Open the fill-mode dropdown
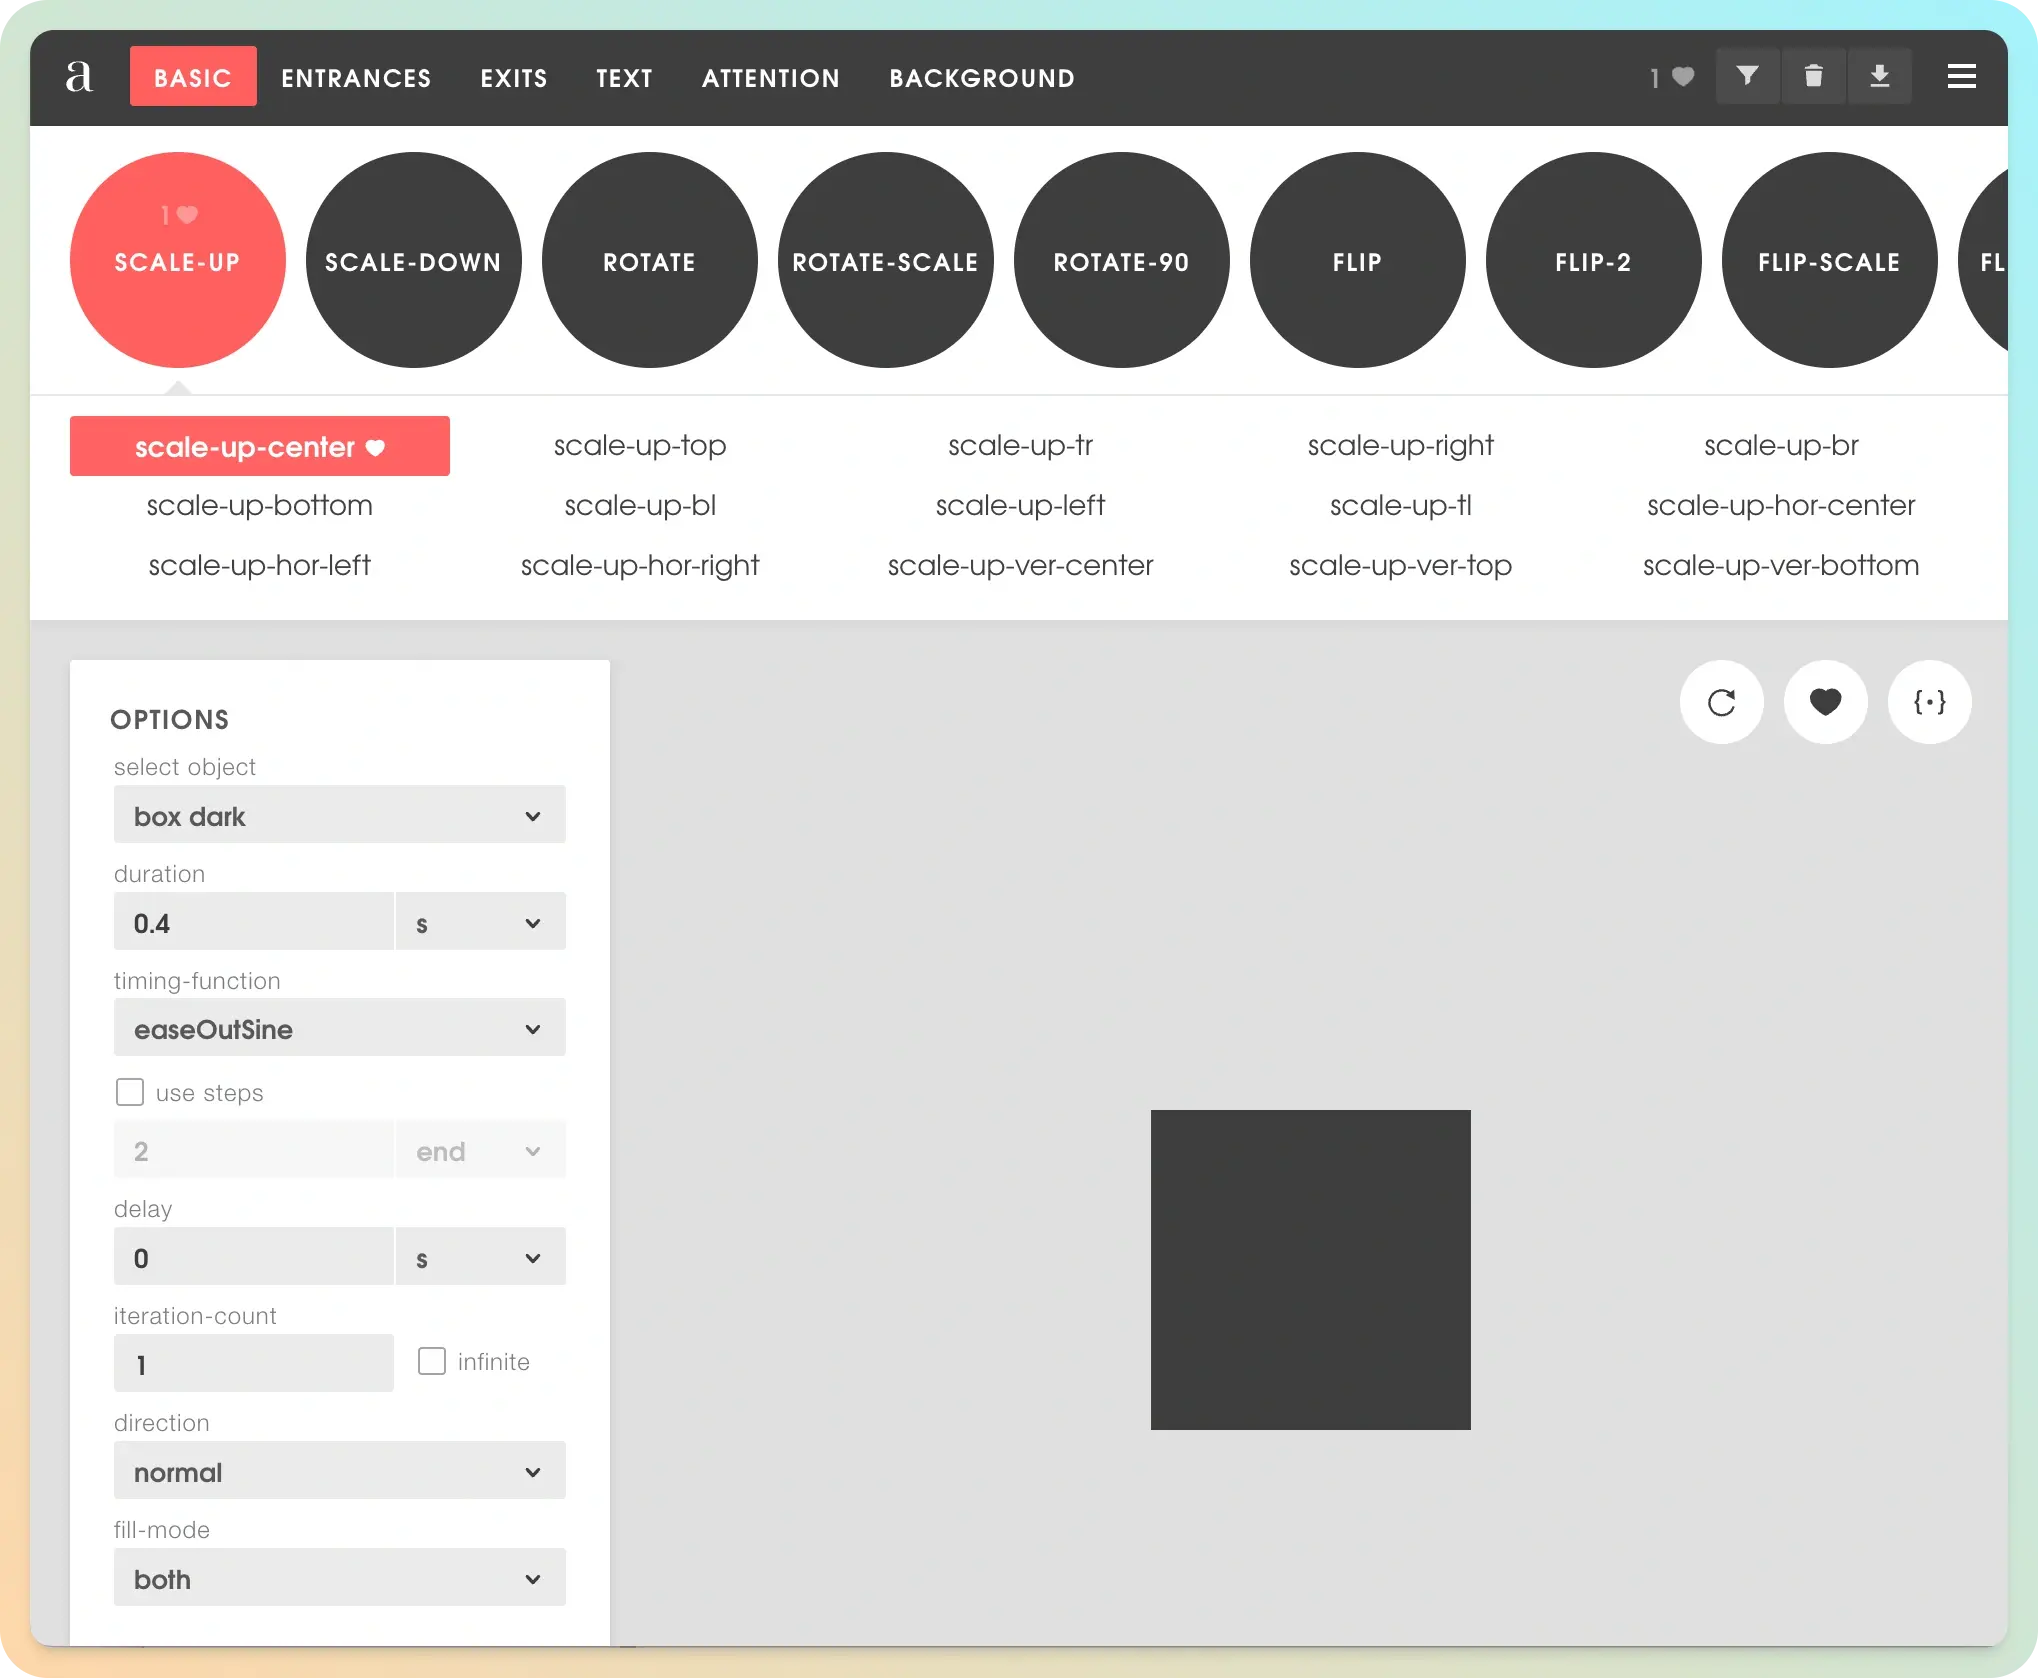 pyautogui.click(x=339, y=1578)
